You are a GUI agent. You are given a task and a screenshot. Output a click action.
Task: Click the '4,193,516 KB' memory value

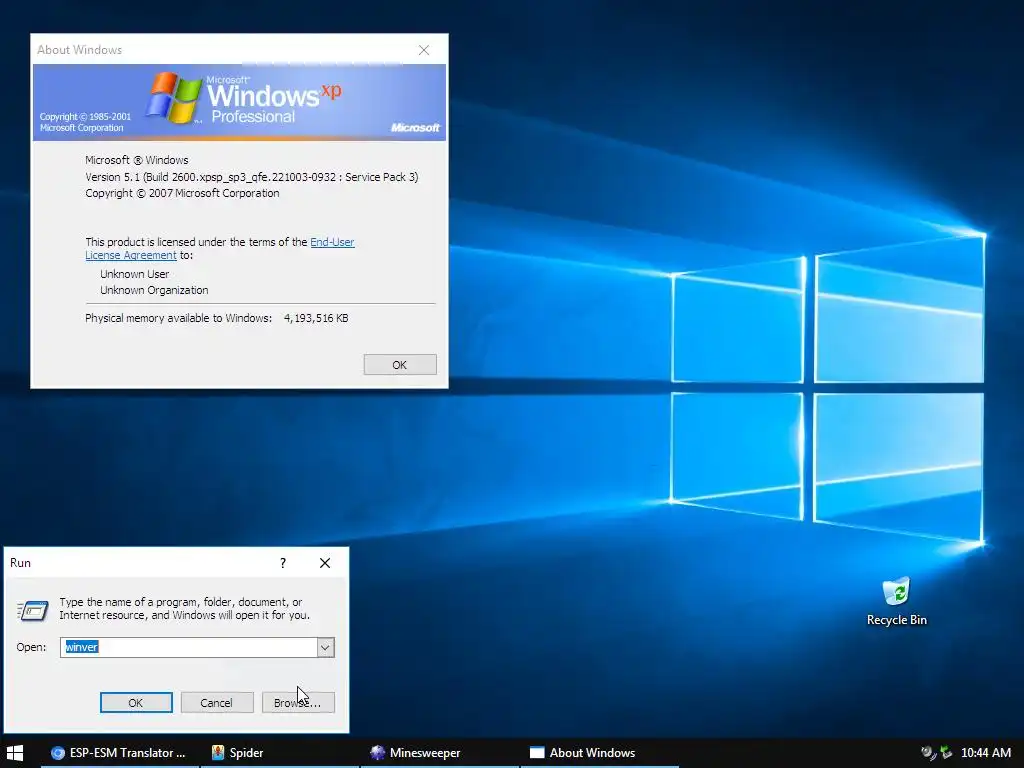pyautogui.click(x=316, y=319)
